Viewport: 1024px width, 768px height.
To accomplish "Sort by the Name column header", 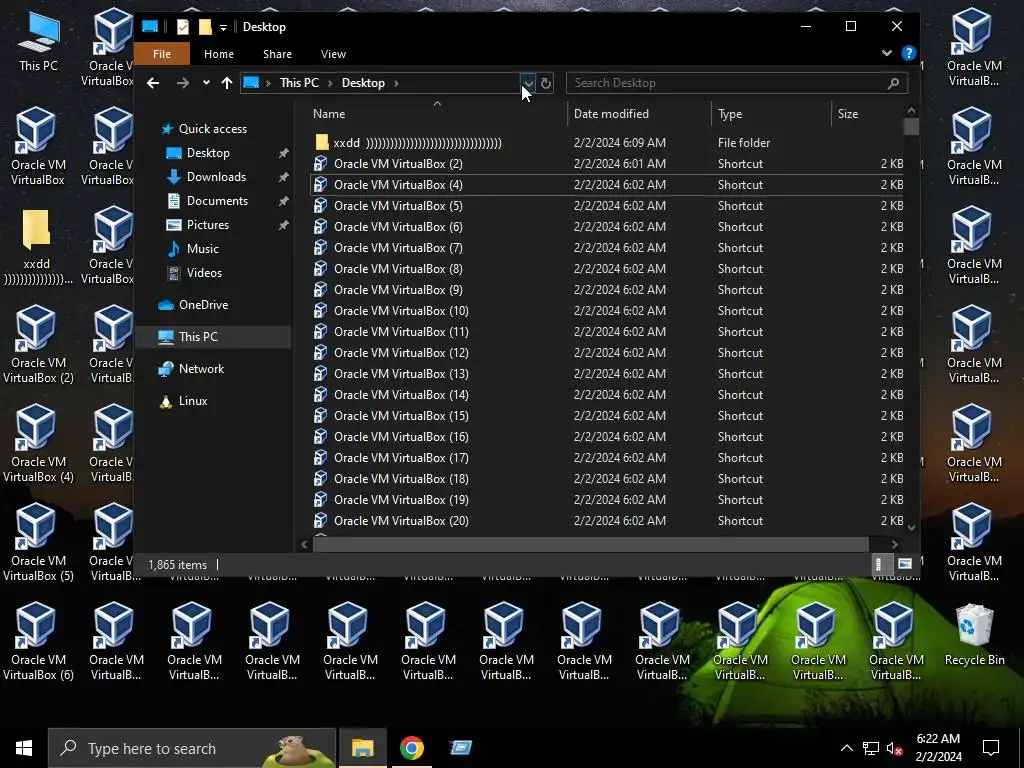I will (436, 114).
